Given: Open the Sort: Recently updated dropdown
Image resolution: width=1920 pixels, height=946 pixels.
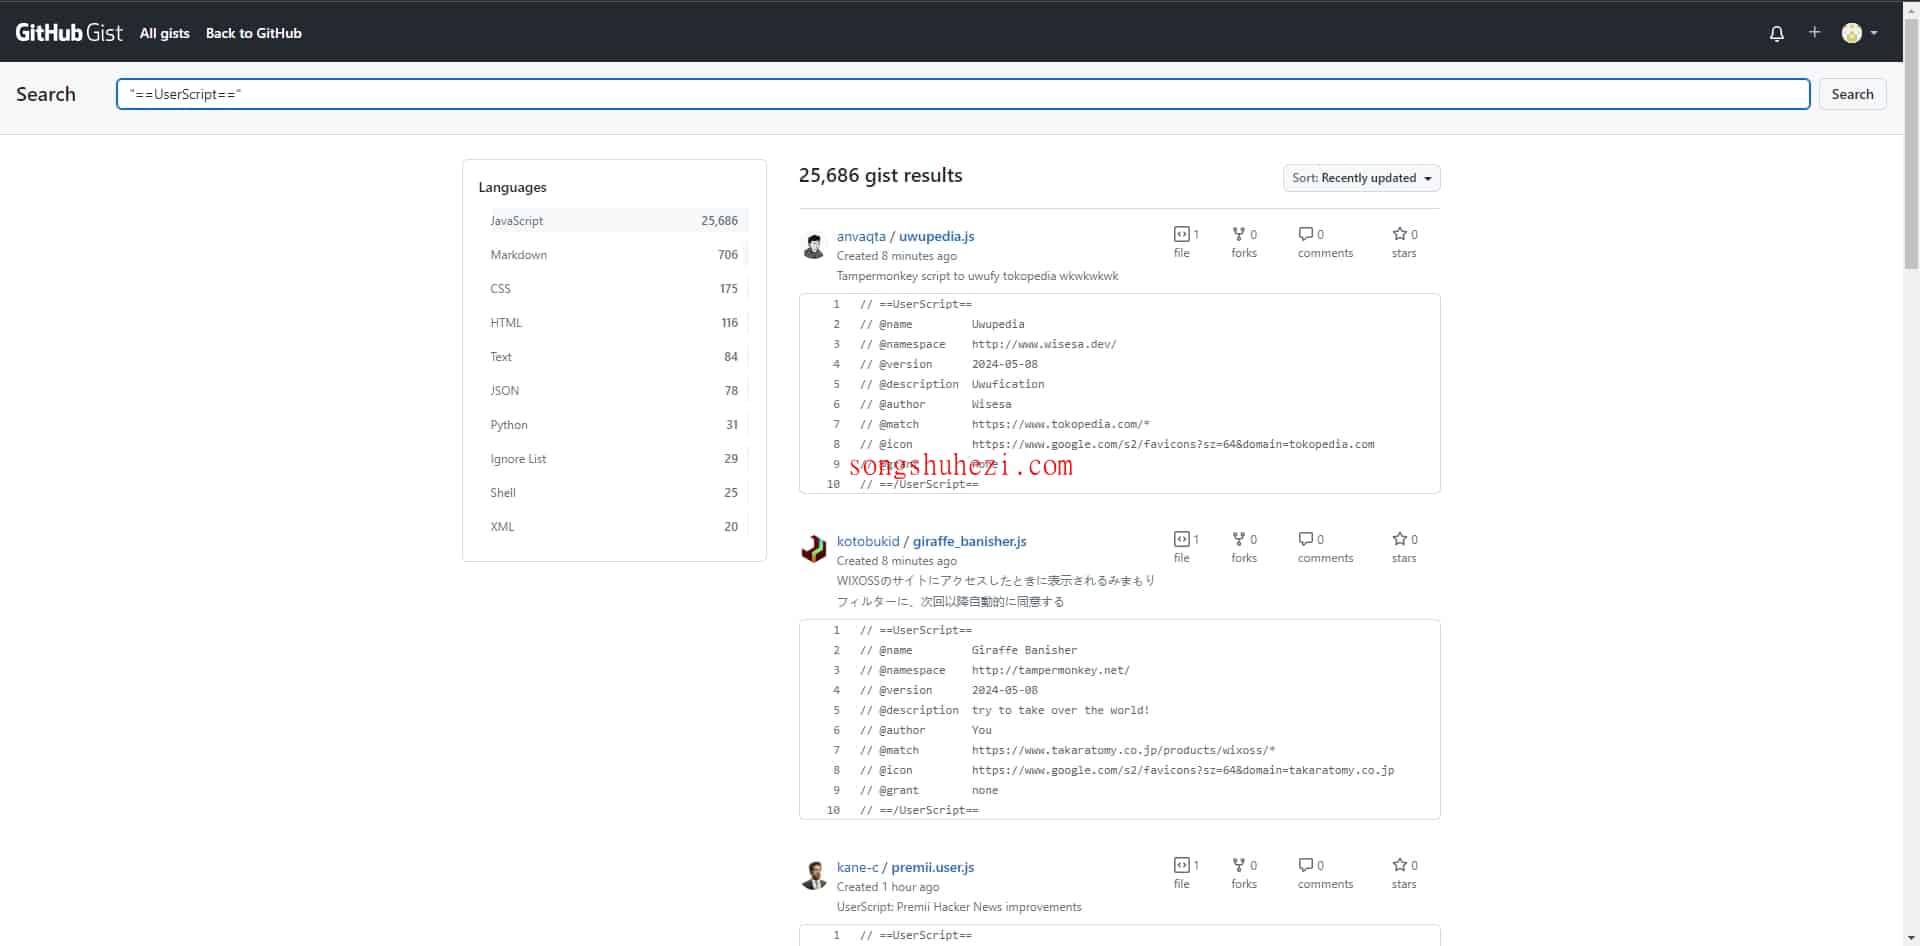Looking at the screenshot, I should (1361, 178).
